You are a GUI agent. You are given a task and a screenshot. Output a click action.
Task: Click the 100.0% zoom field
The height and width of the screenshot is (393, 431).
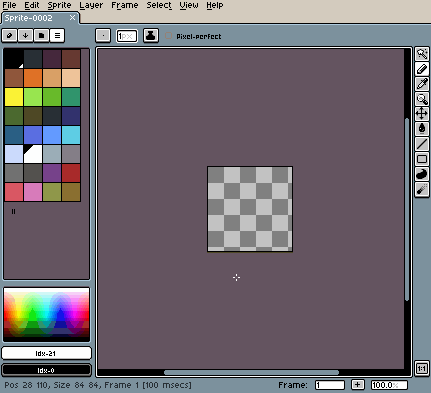click(389, 385)
